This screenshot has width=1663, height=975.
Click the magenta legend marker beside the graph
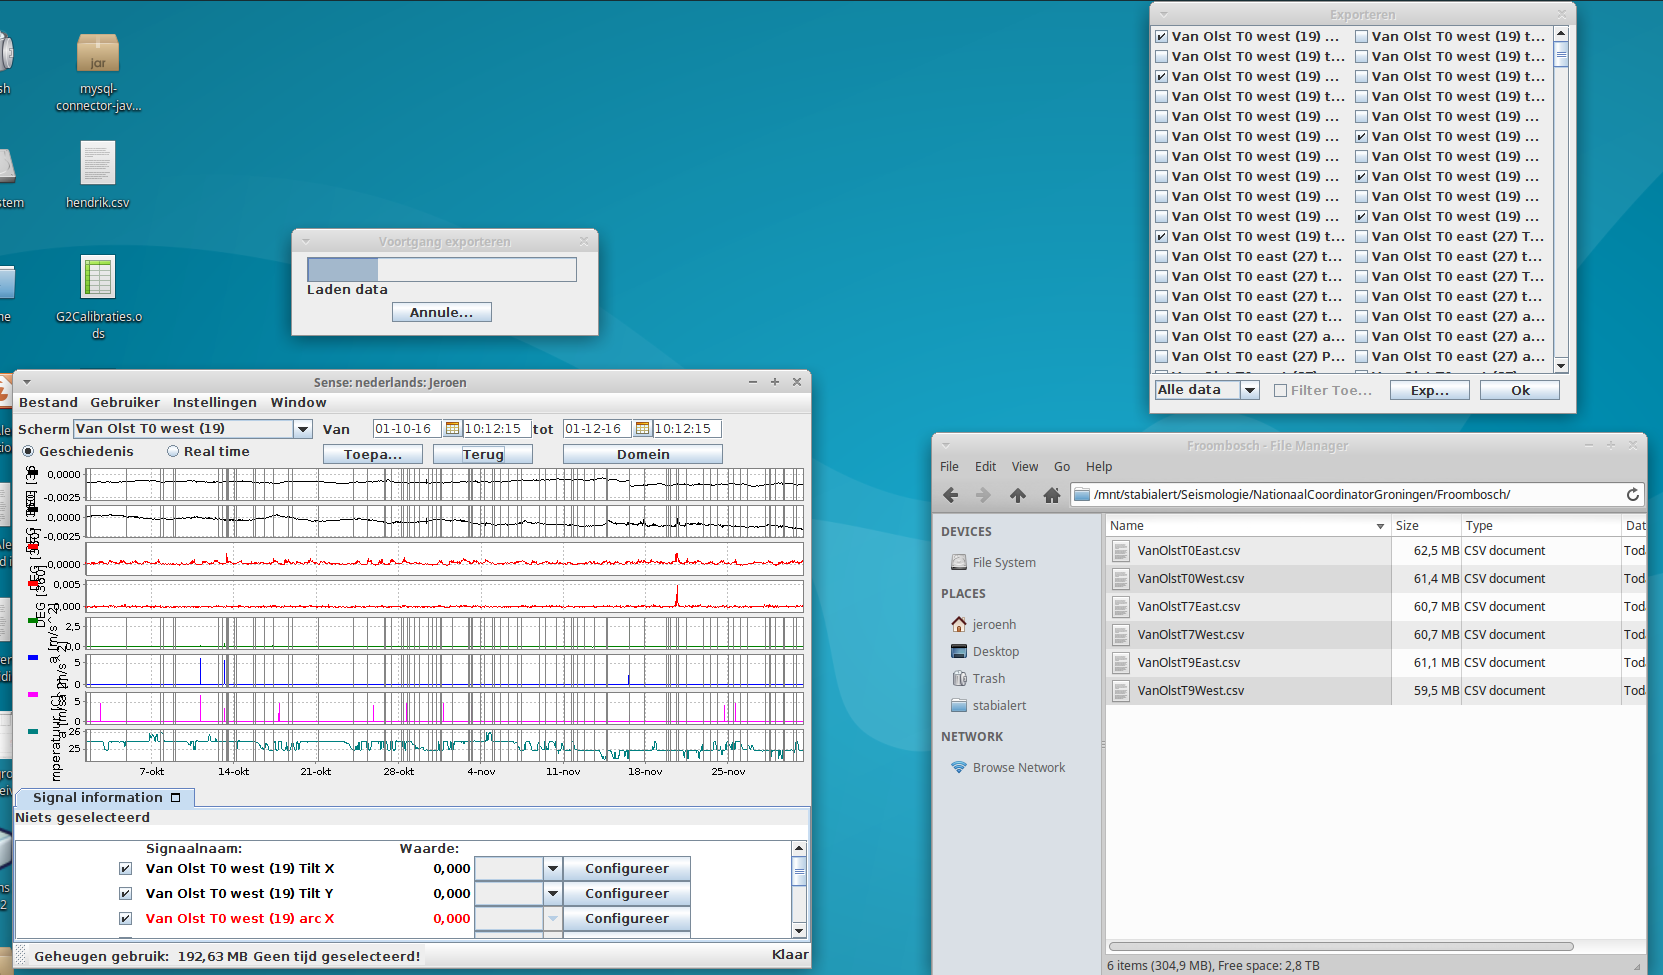[x=33, y=694]
